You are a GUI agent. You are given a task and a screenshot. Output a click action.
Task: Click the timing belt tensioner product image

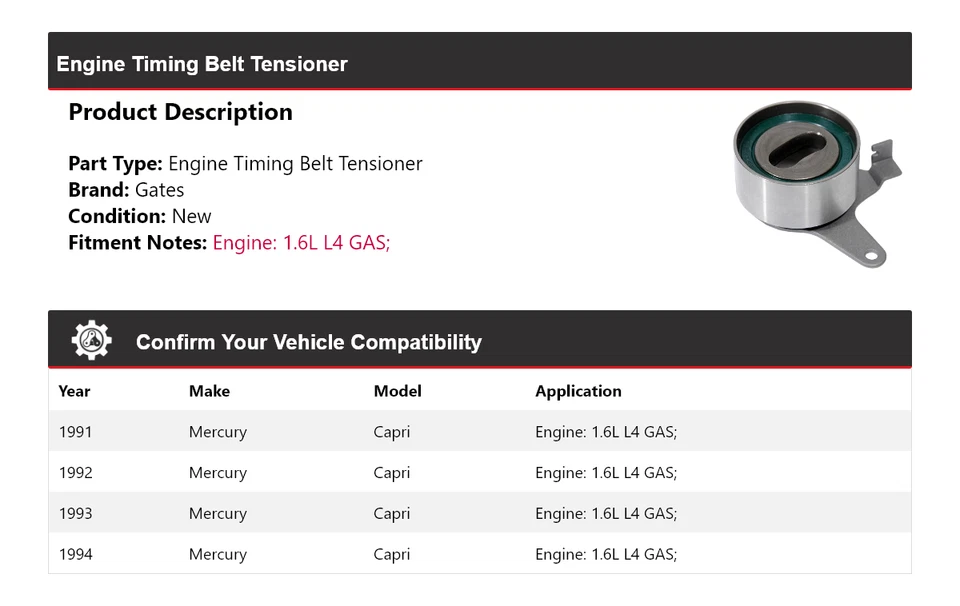(816, 183)
